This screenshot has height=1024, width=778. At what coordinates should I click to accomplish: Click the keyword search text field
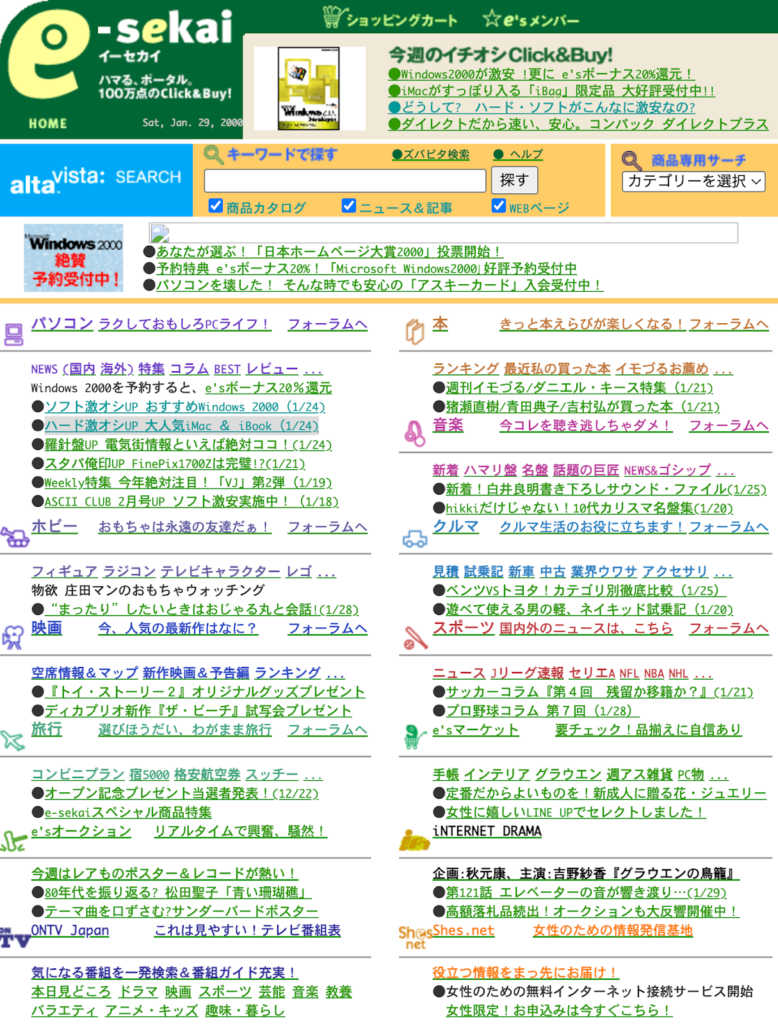pos(345,181)
